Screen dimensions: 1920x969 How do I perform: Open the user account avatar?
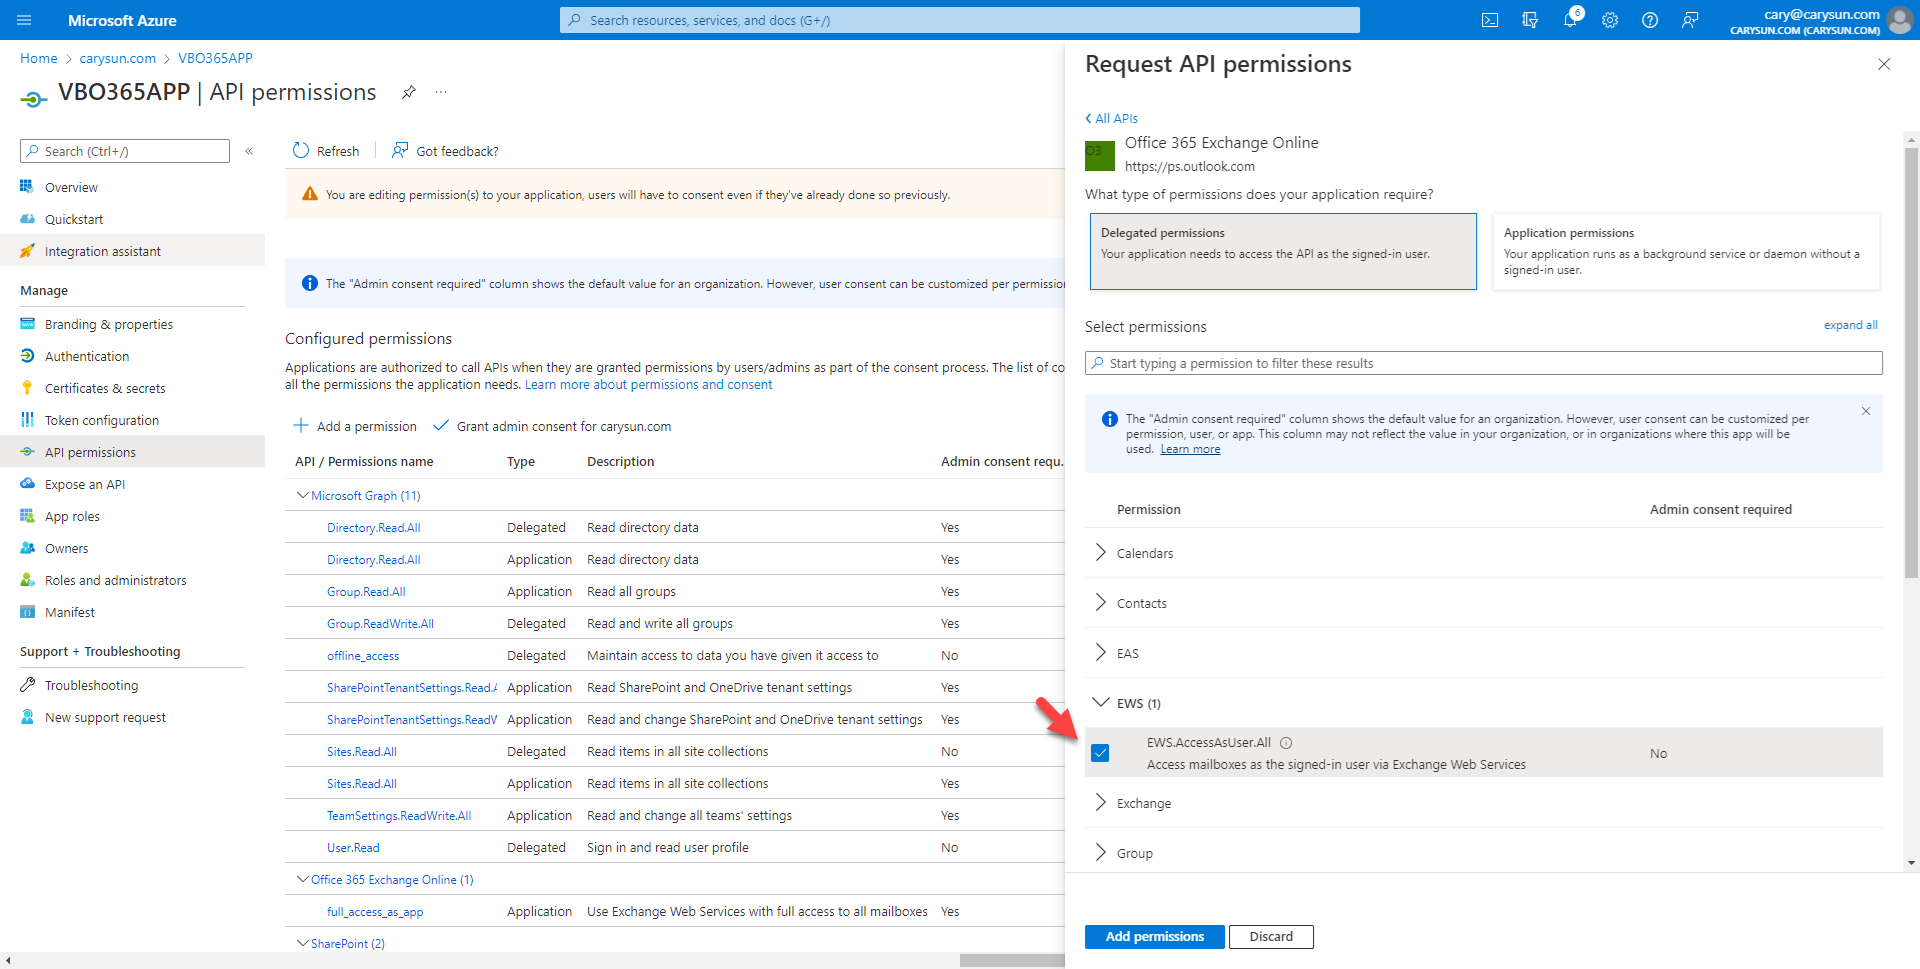[x=1899, y=20]
